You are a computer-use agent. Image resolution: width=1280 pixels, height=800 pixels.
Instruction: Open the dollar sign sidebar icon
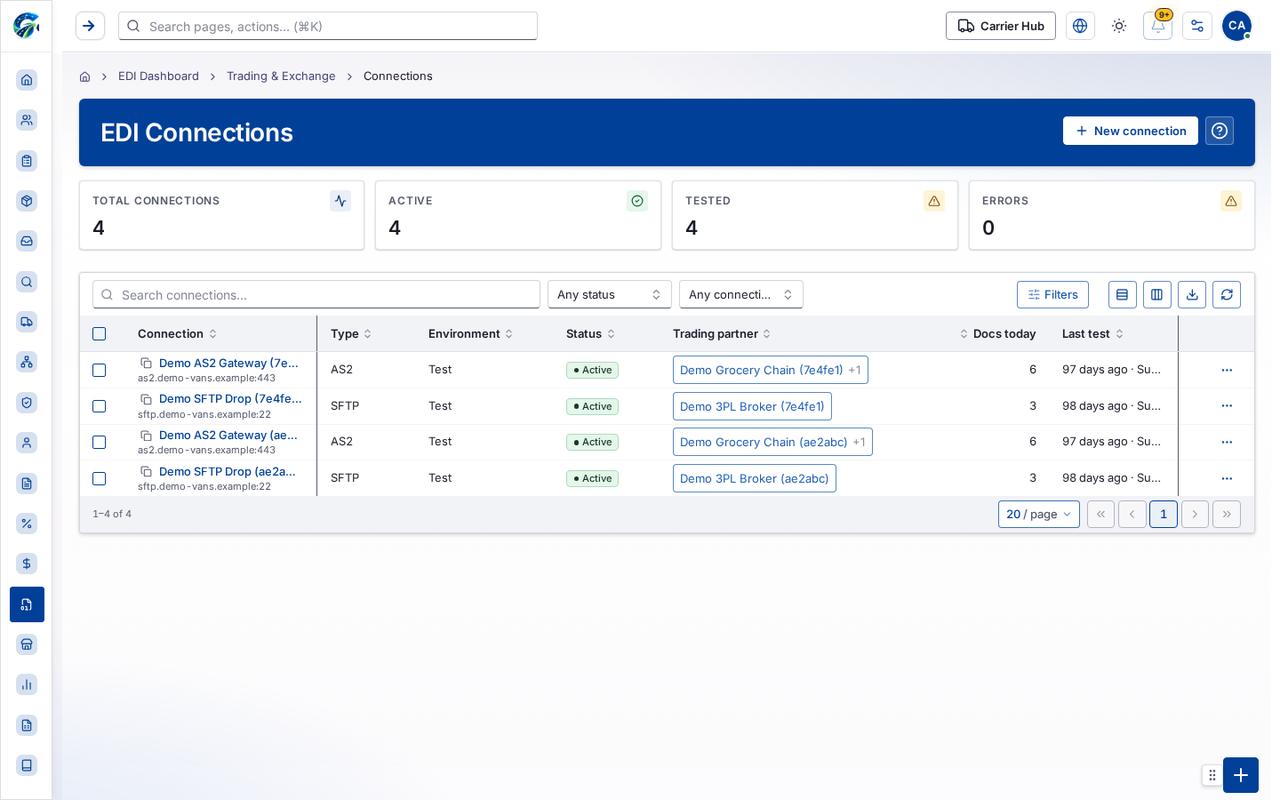[27, 564]
